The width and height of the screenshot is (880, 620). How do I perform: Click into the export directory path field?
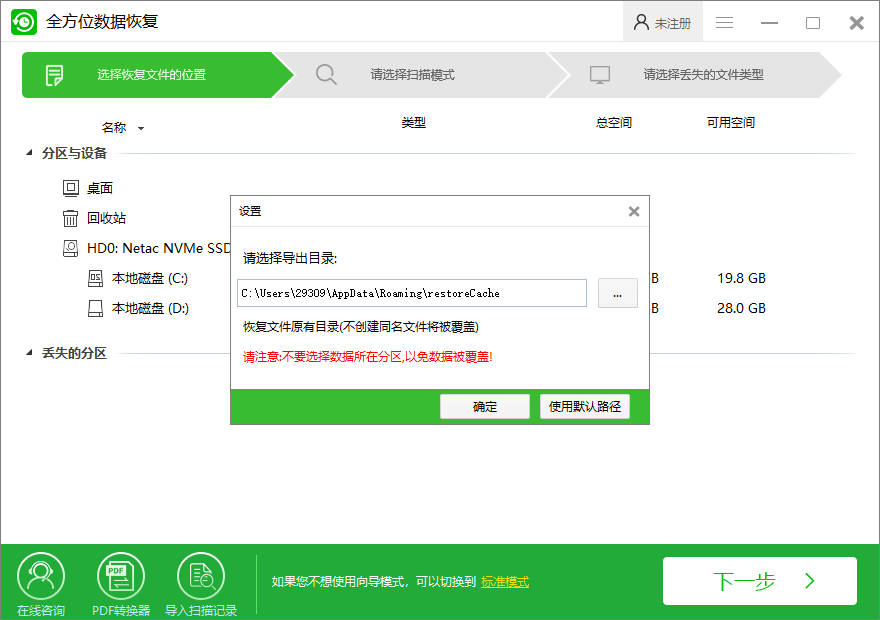tap(412, 293)
